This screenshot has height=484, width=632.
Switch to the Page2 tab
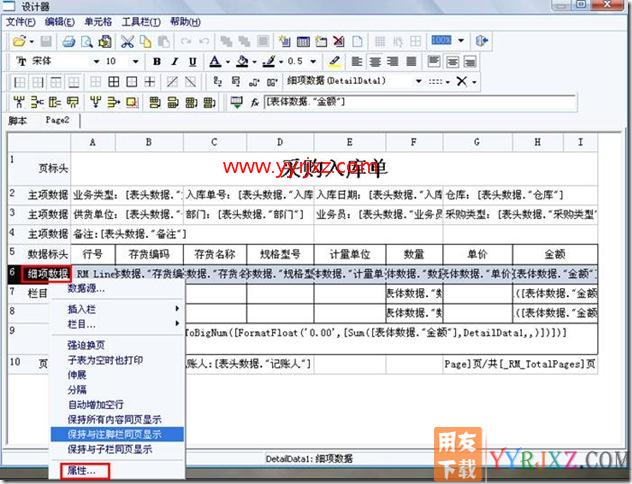pyautogui.click(x=57, y=120)
